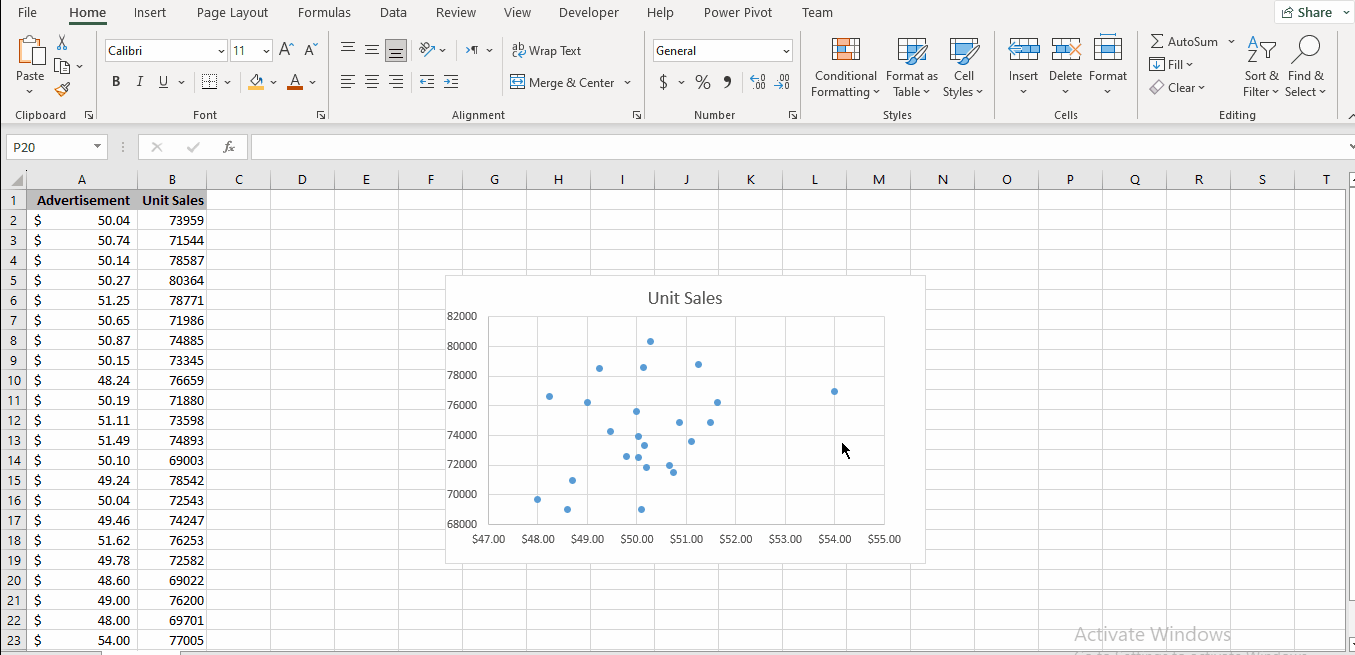1355x655 pixels.
Task: Toggle Italic text formatting
Action: point(140,82)
